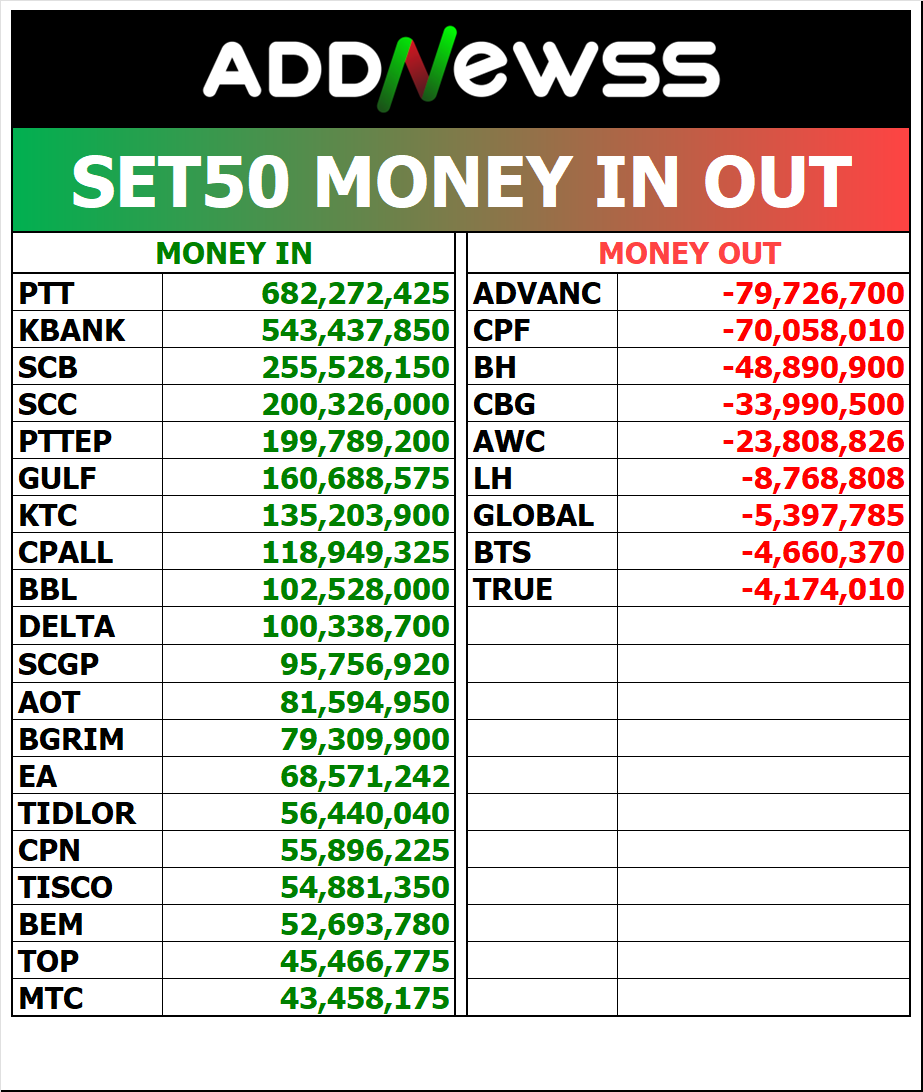Image resolution: width=923 pixels, height=1092 pixels.
Task: Select the BH value -48,890,900
Action: pyautogui.click(x=813, y=368)
